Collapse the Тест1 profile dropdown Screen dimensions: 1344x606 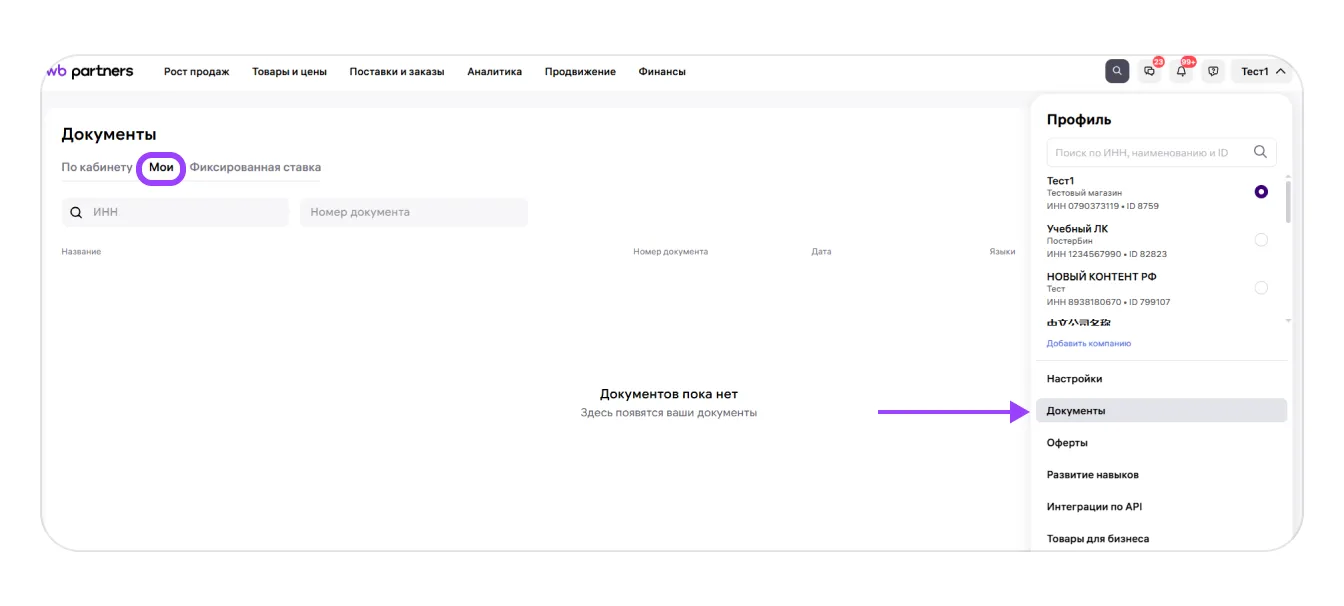pos(1263,71)
